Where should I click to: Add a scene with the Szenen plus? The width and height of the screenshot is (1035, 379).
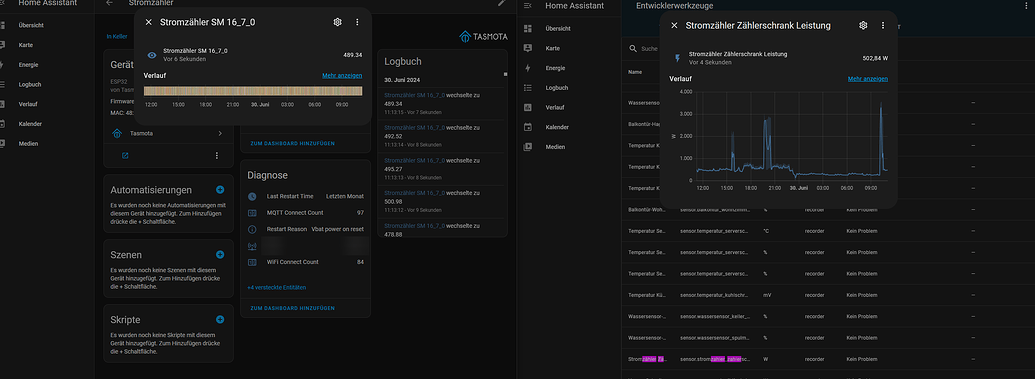point(220,254)
